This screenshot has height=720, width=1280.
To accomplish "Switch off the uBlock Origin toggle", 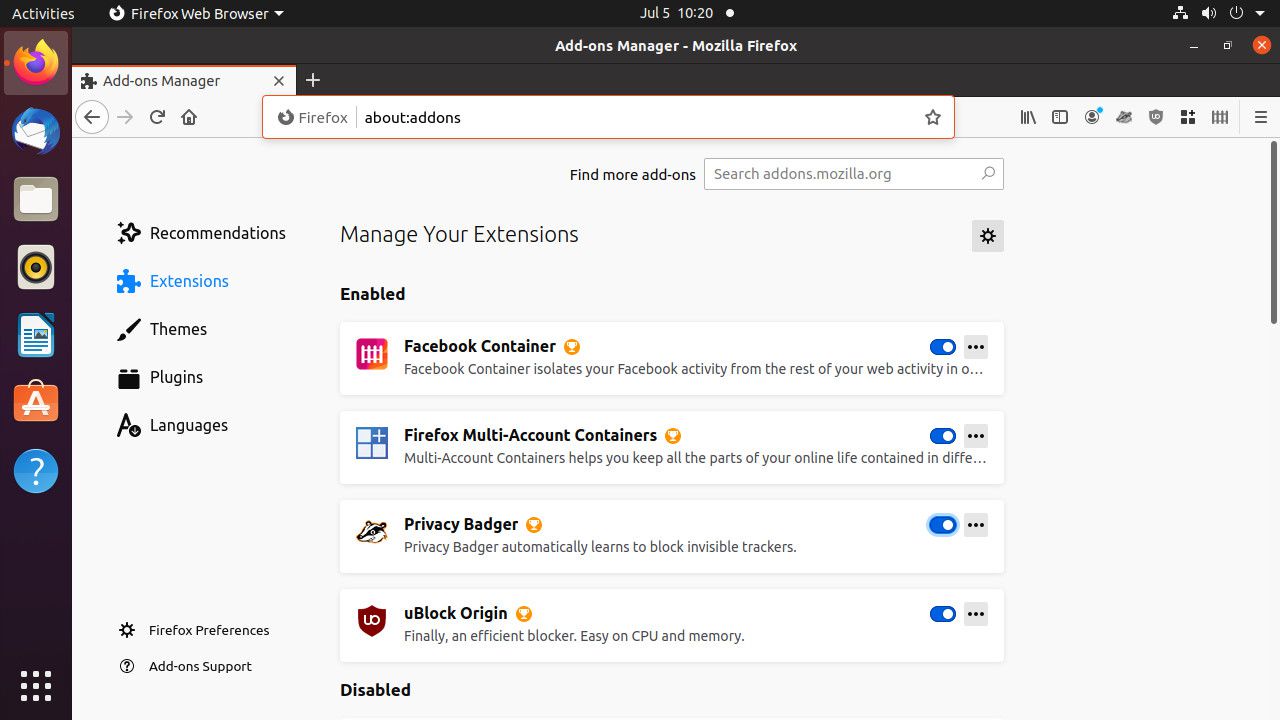I will point(943,614).
